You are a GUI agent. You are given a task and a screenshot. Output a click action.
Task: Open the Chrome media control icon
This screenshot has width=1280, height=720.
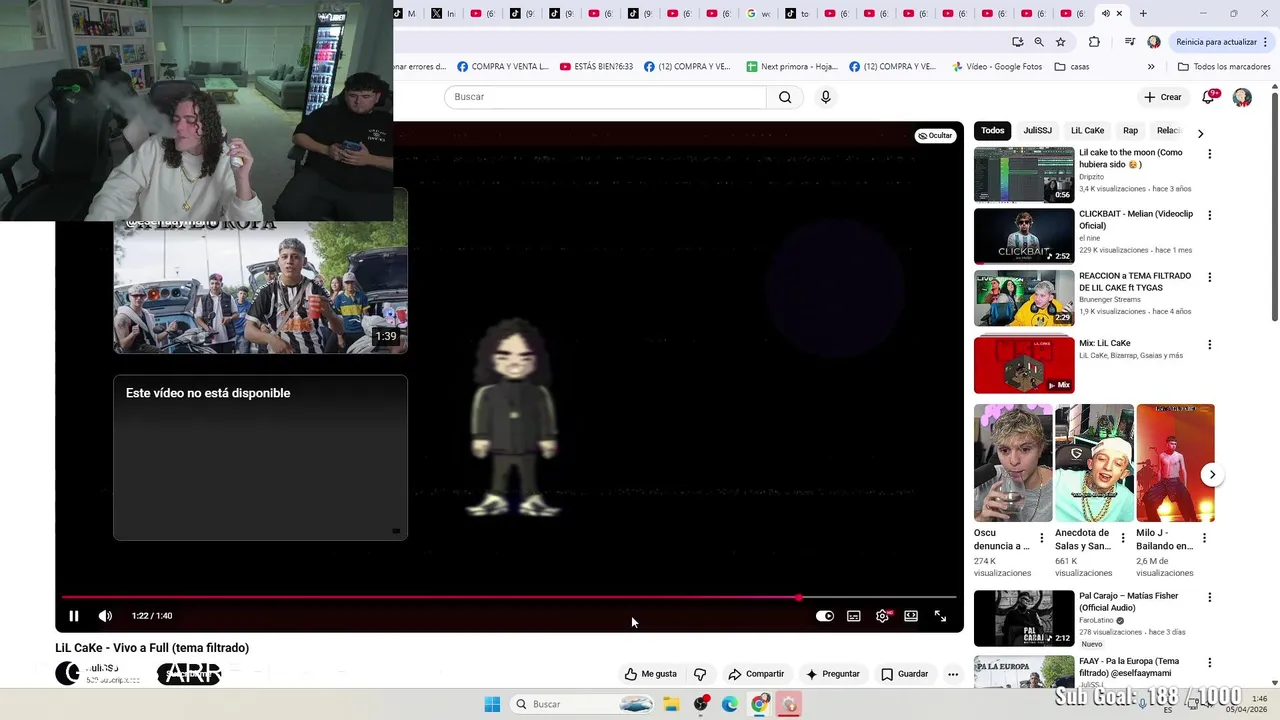1130,42
